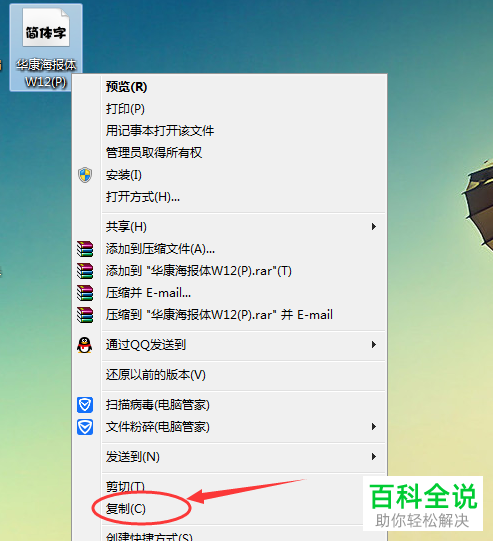
Task: Choose 复制(C) from the context menu
Action: pyautogui.click(x=126, y=509)
